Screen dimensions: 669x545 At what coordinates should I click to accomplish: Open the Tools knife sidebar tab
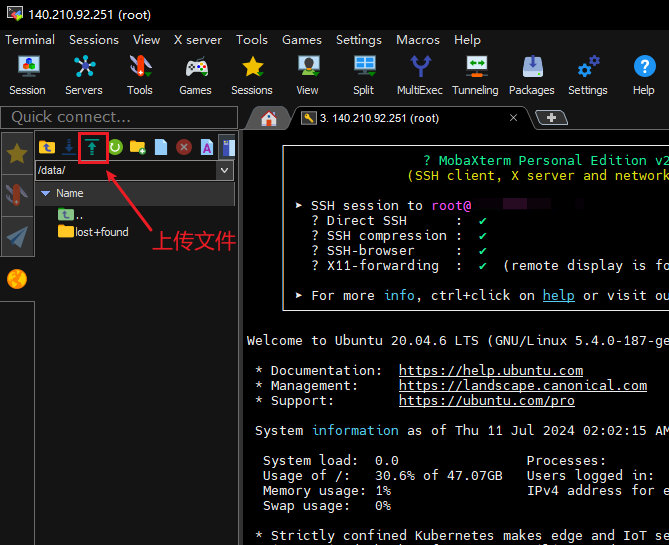(x=17, y=195)
